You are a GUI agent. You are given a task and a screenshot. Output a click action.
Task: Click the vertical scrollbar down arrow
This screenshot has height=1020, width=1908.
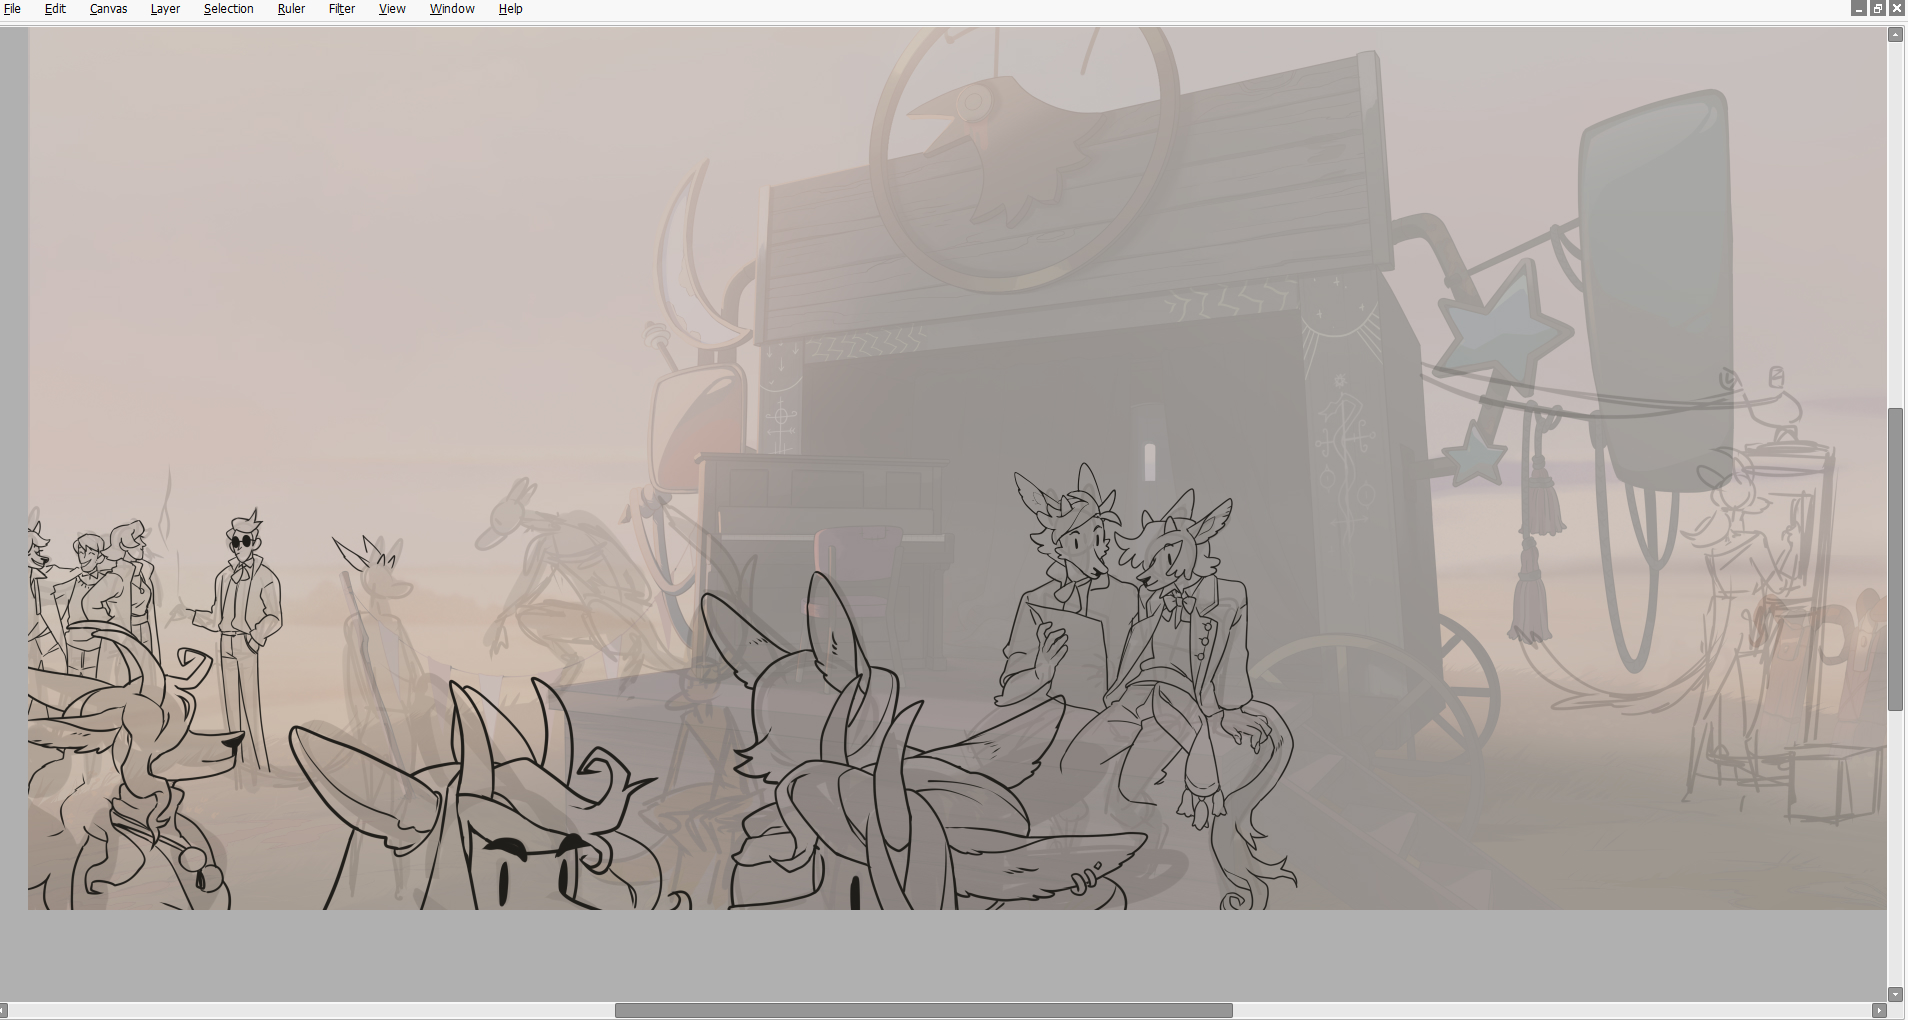[1896, 994]
